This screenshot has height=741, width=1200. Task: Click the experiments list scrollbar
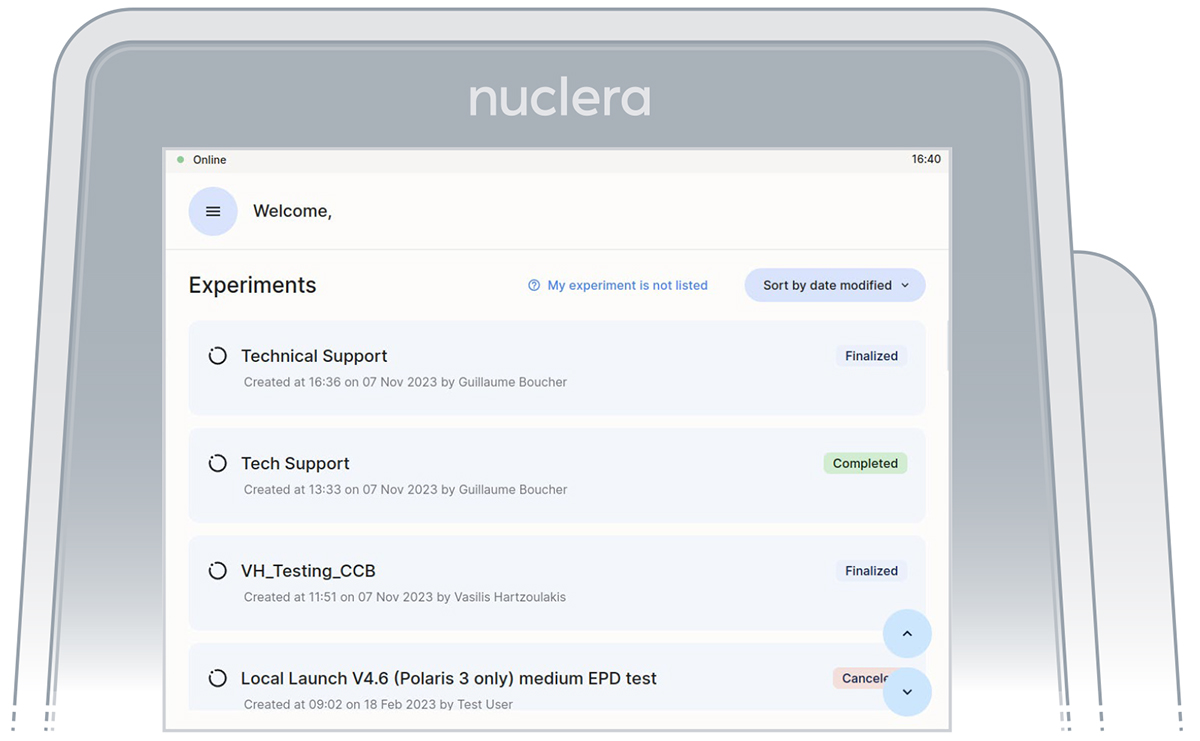point(947,345)
